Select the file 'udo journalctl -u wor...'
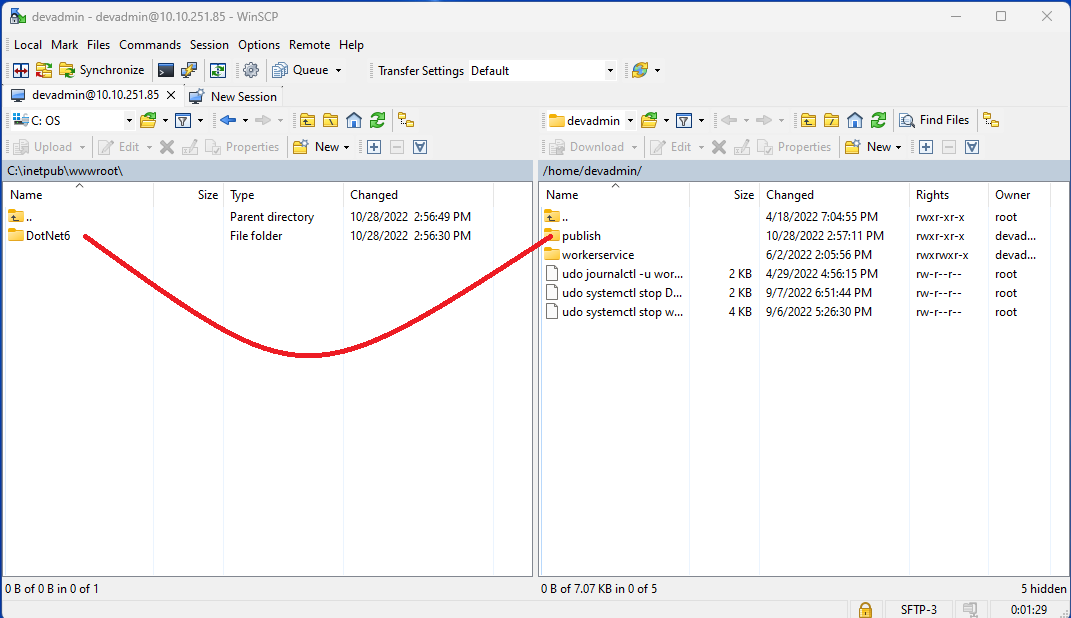 click(x=614, y=274)
